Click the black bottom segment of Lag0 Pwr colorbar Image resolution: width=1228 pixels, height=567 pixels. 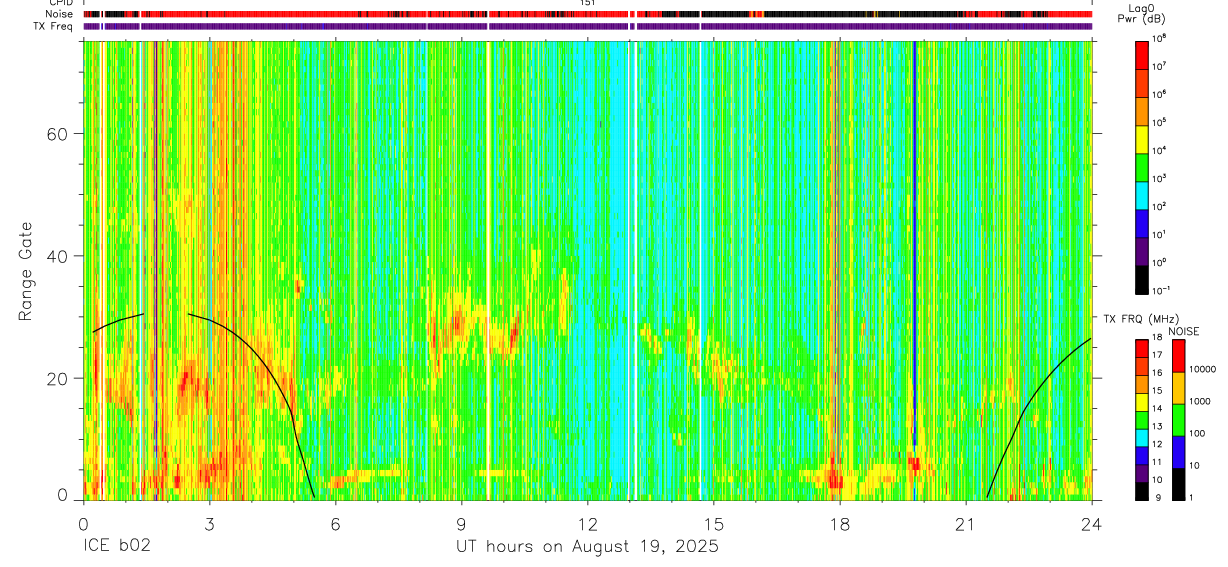1142,281
